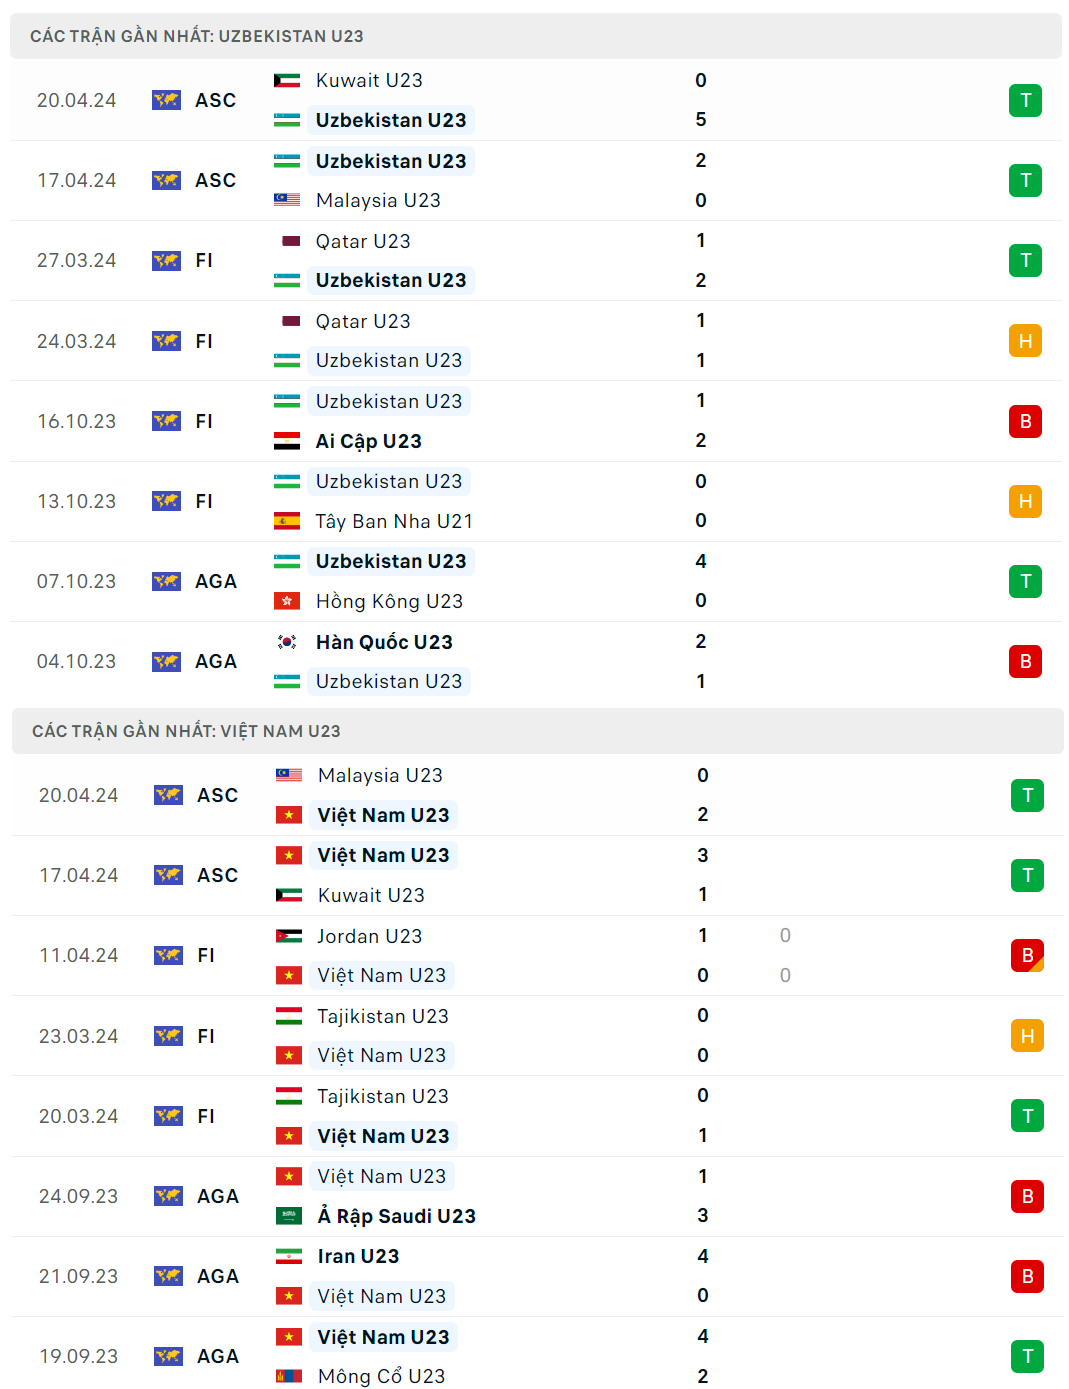Viewport: 1069px width, 1389px height.
Task: Open the Tajikistan U23 link on 20.03.24
Action: (x=383, y=1096)
